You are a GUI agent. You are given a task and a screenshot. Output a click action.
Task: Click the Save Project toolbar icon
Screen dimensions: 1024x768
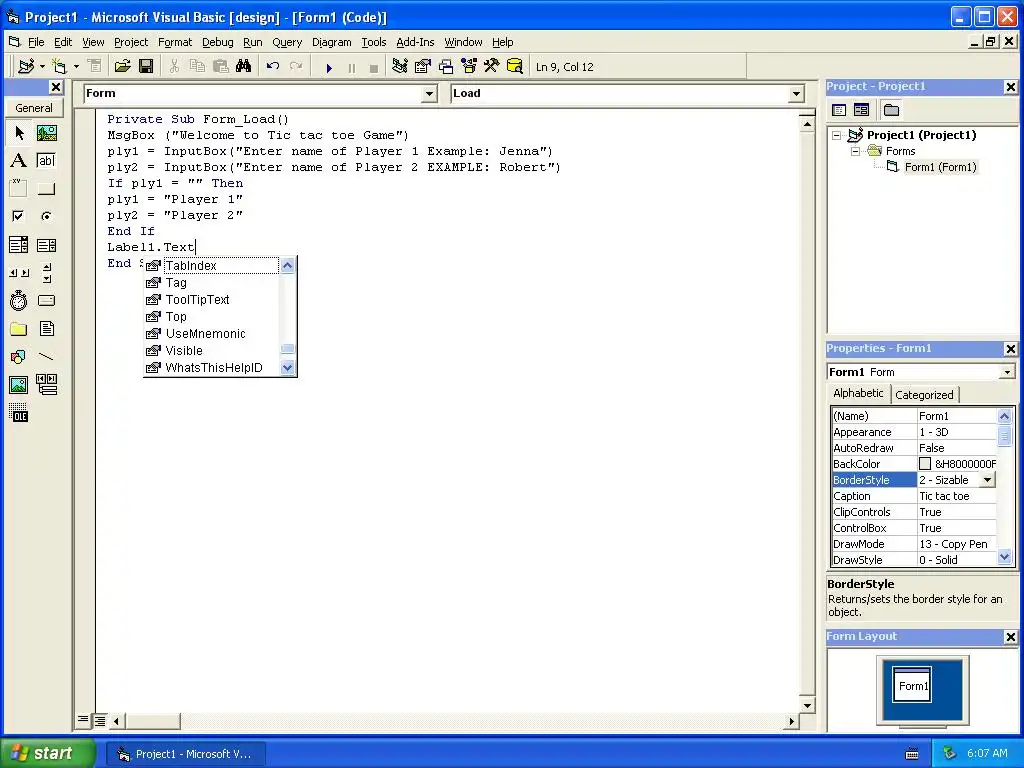pos(146,67)
